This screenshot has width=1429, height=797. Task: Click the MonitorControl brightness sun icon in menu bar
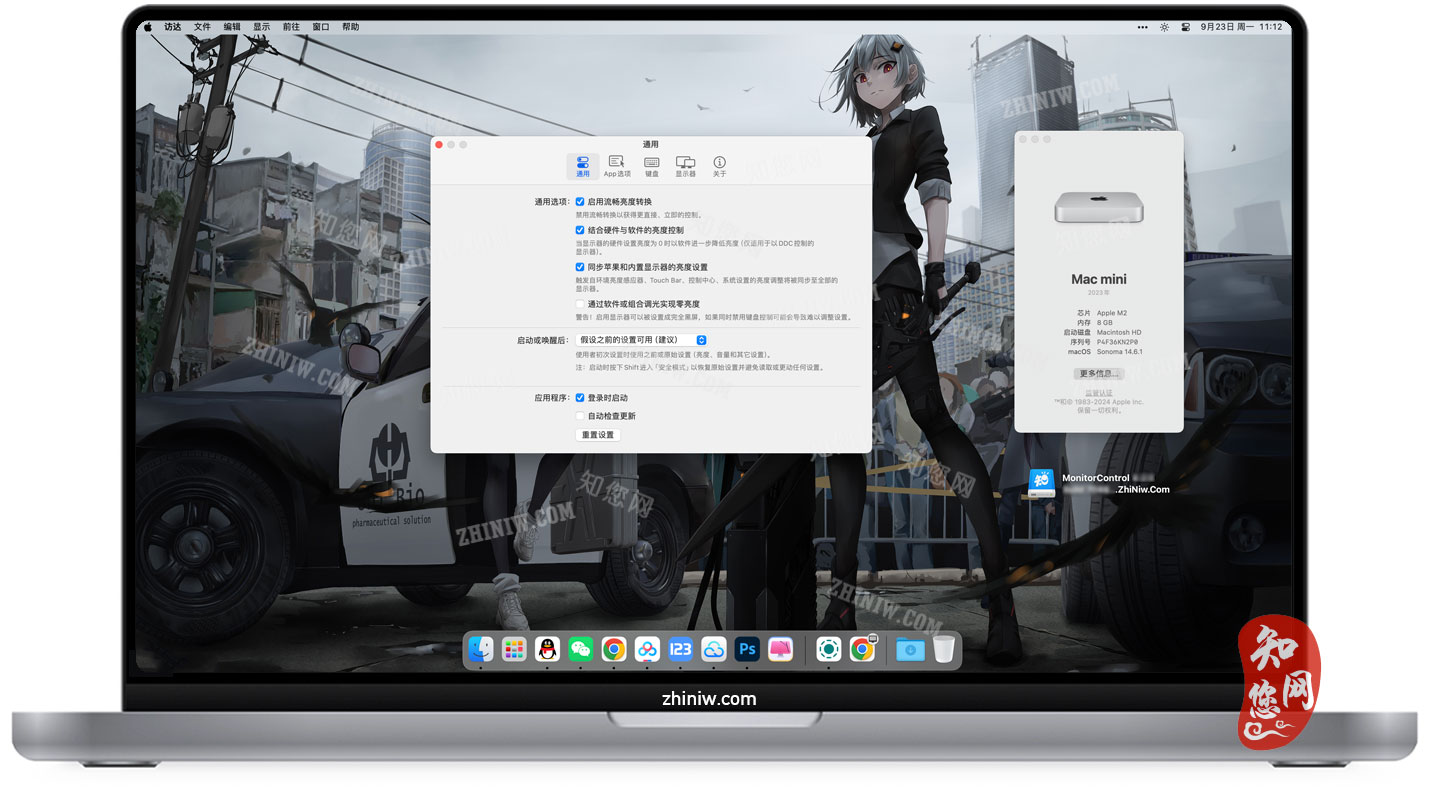(x=1164, y=27)
